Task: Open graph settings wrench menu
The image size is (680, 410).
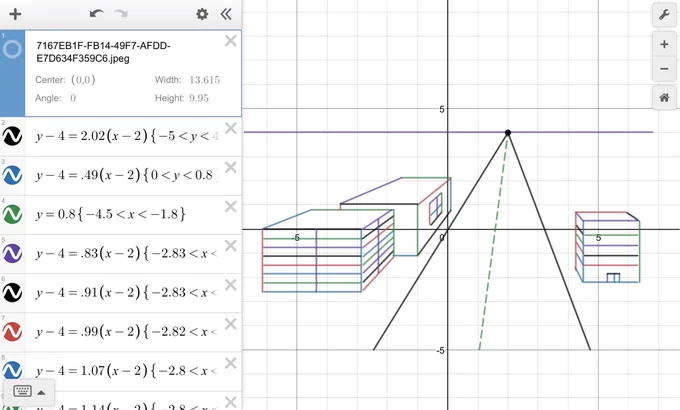Action: point(664,15)
